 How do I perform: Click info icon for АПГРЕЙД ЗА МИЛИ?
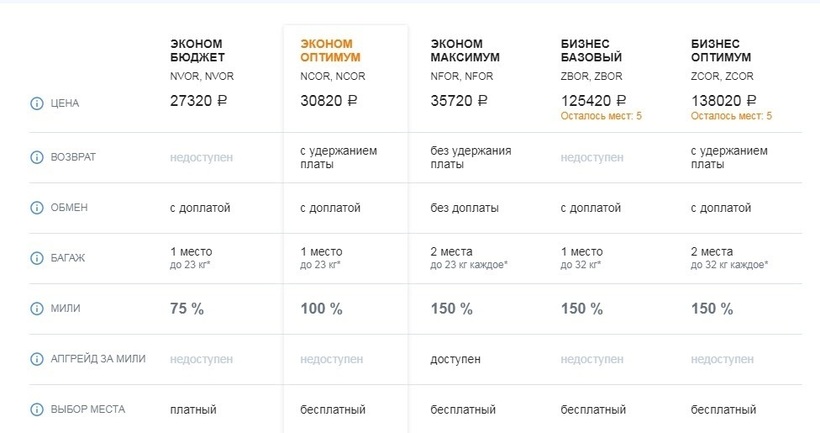(37, 359)
